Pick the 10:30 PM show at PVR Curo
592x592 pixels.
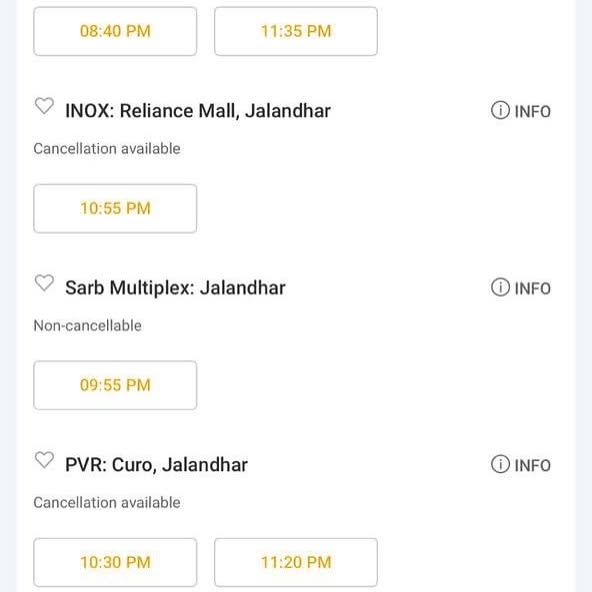pyautogui.click(x=115, y=562)
